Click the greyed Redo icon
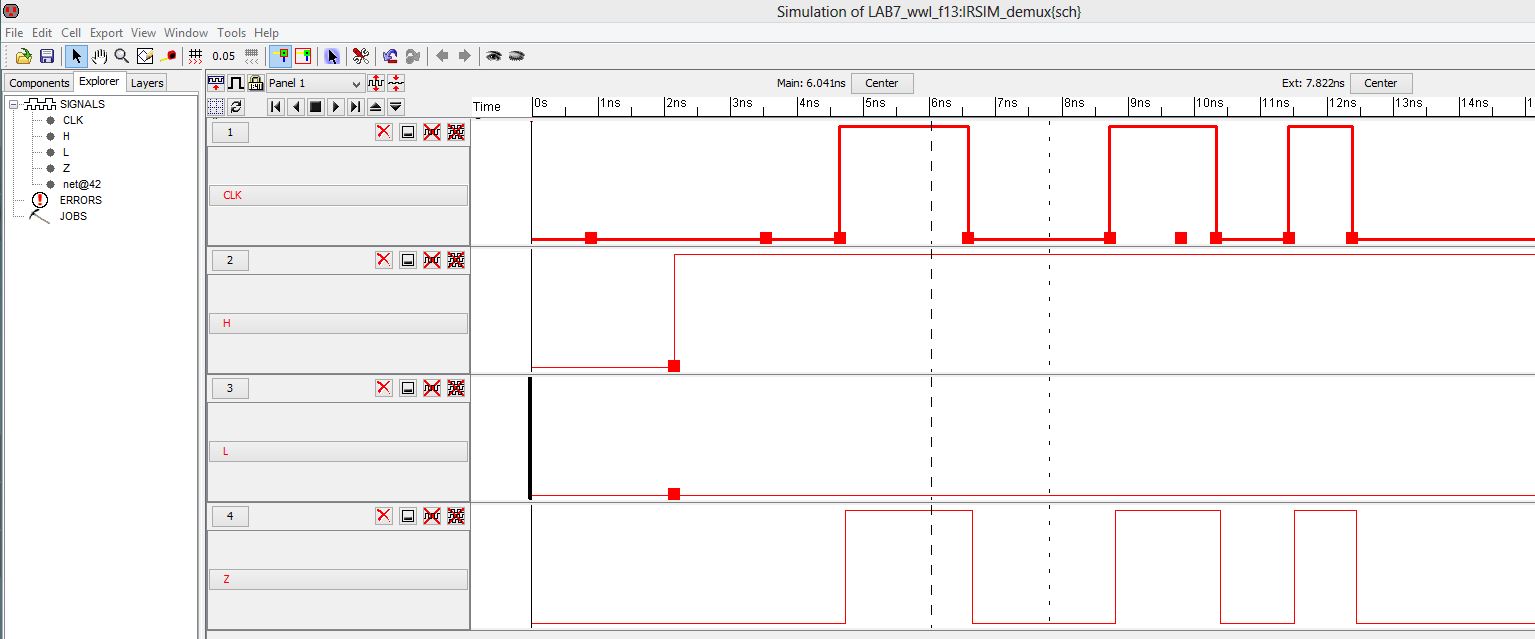The width and height of the screenshot is (1535, 639). coord(413,56)
